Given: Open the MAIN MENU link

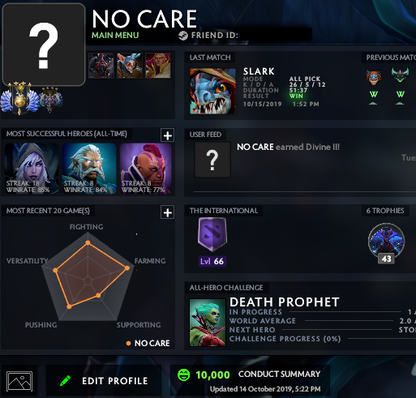Looking at the screenshot, I should point(115,35).
